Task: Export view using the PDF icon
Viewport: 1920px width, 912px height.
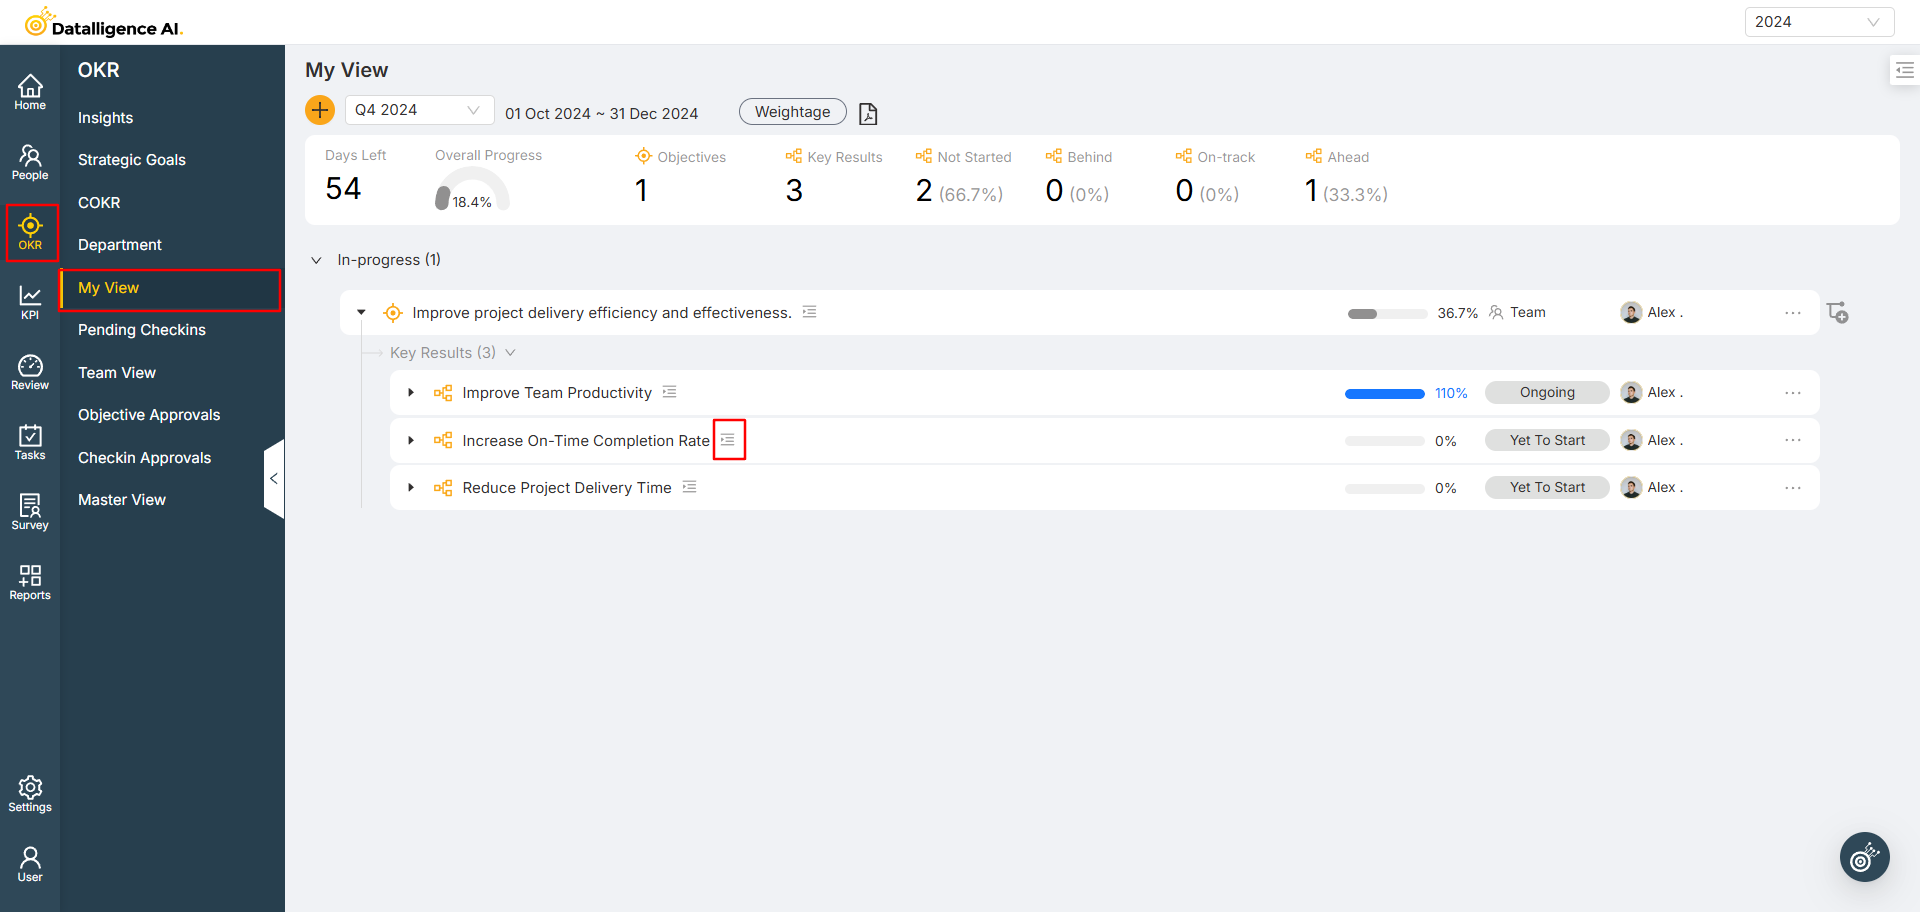Action: [868, 114]
